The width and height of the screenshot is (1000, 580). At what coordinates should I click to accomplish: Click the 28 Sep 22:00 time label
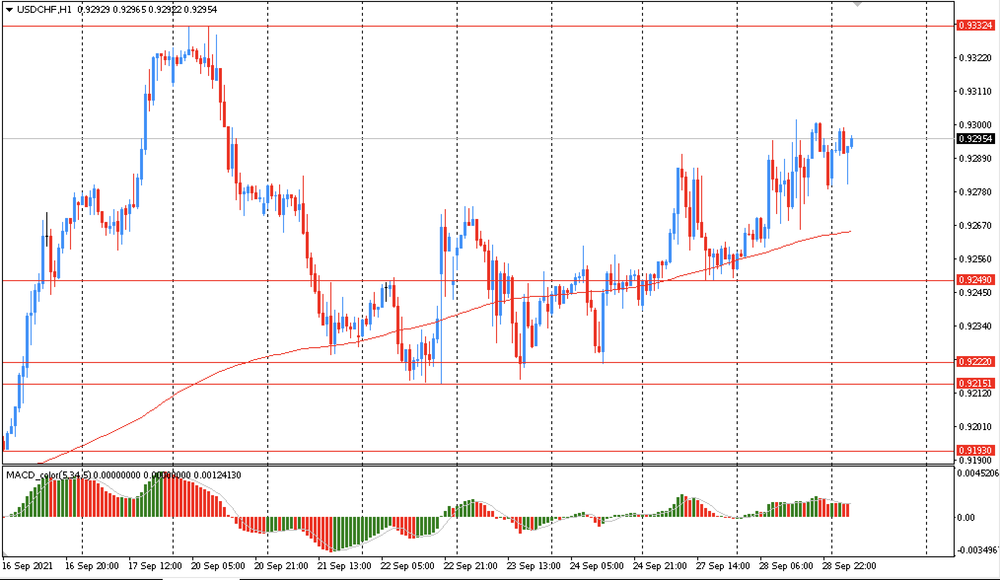point(848,565)
